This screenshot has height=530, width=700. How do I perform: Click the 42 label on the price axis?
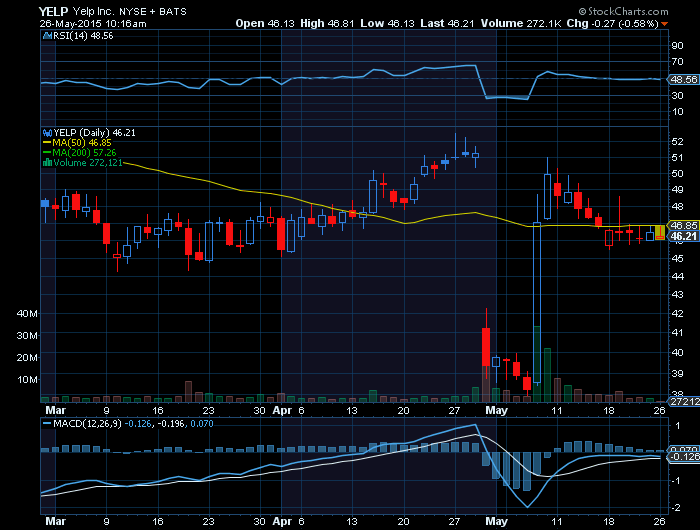pos(677,313)
